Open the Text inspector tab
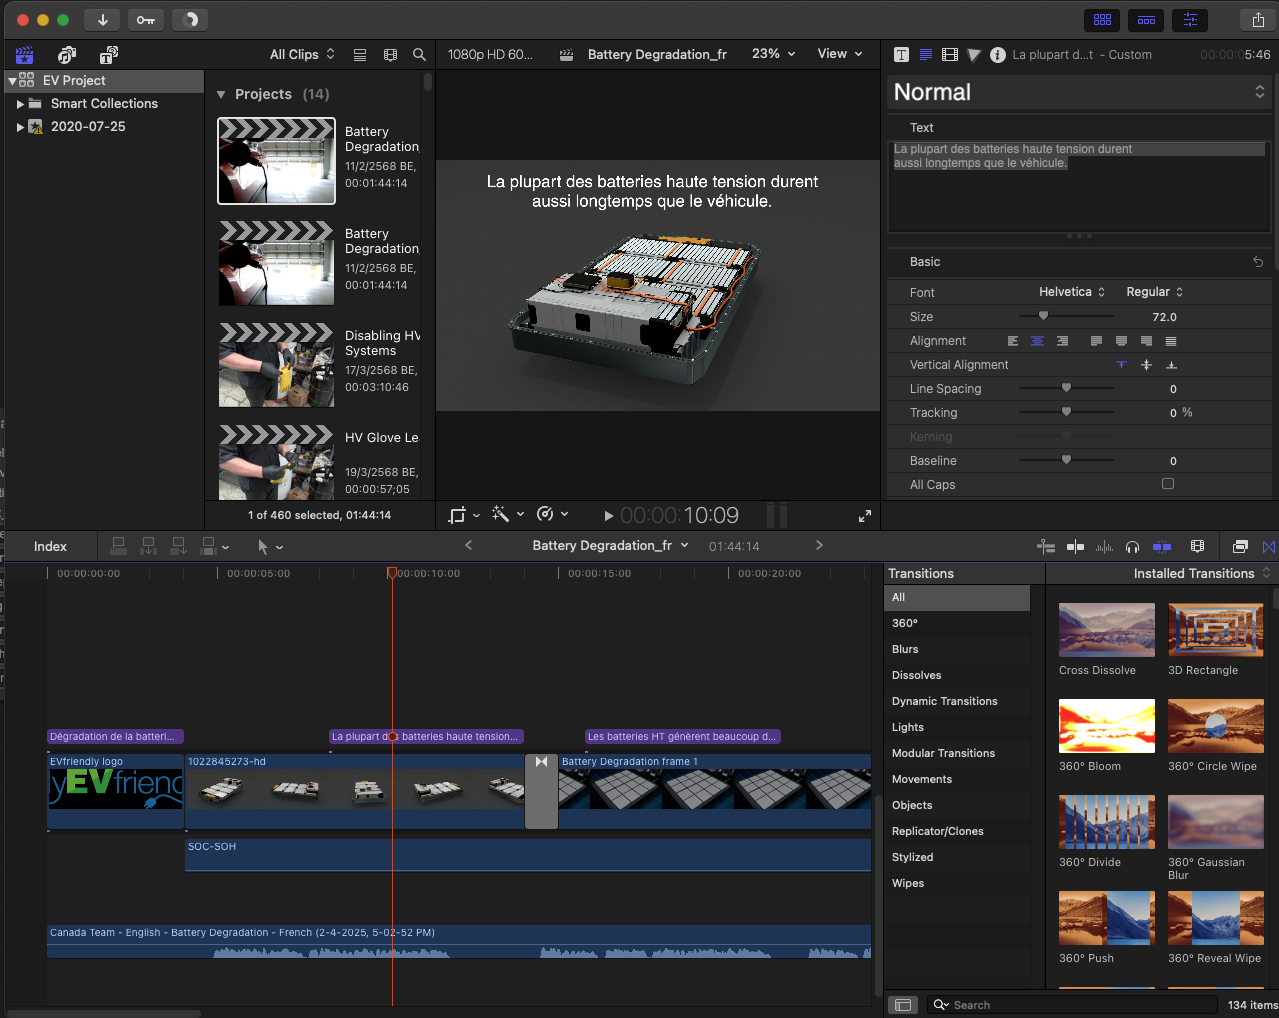 click(x=926, y=55)
